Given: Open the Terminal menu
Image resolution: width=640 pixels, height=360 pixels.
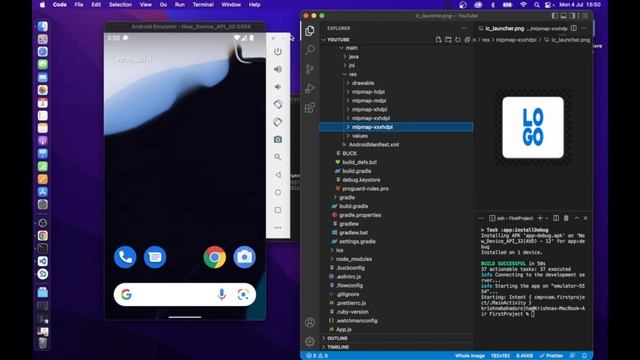Looking at the screenshot, I should [203, 4].
